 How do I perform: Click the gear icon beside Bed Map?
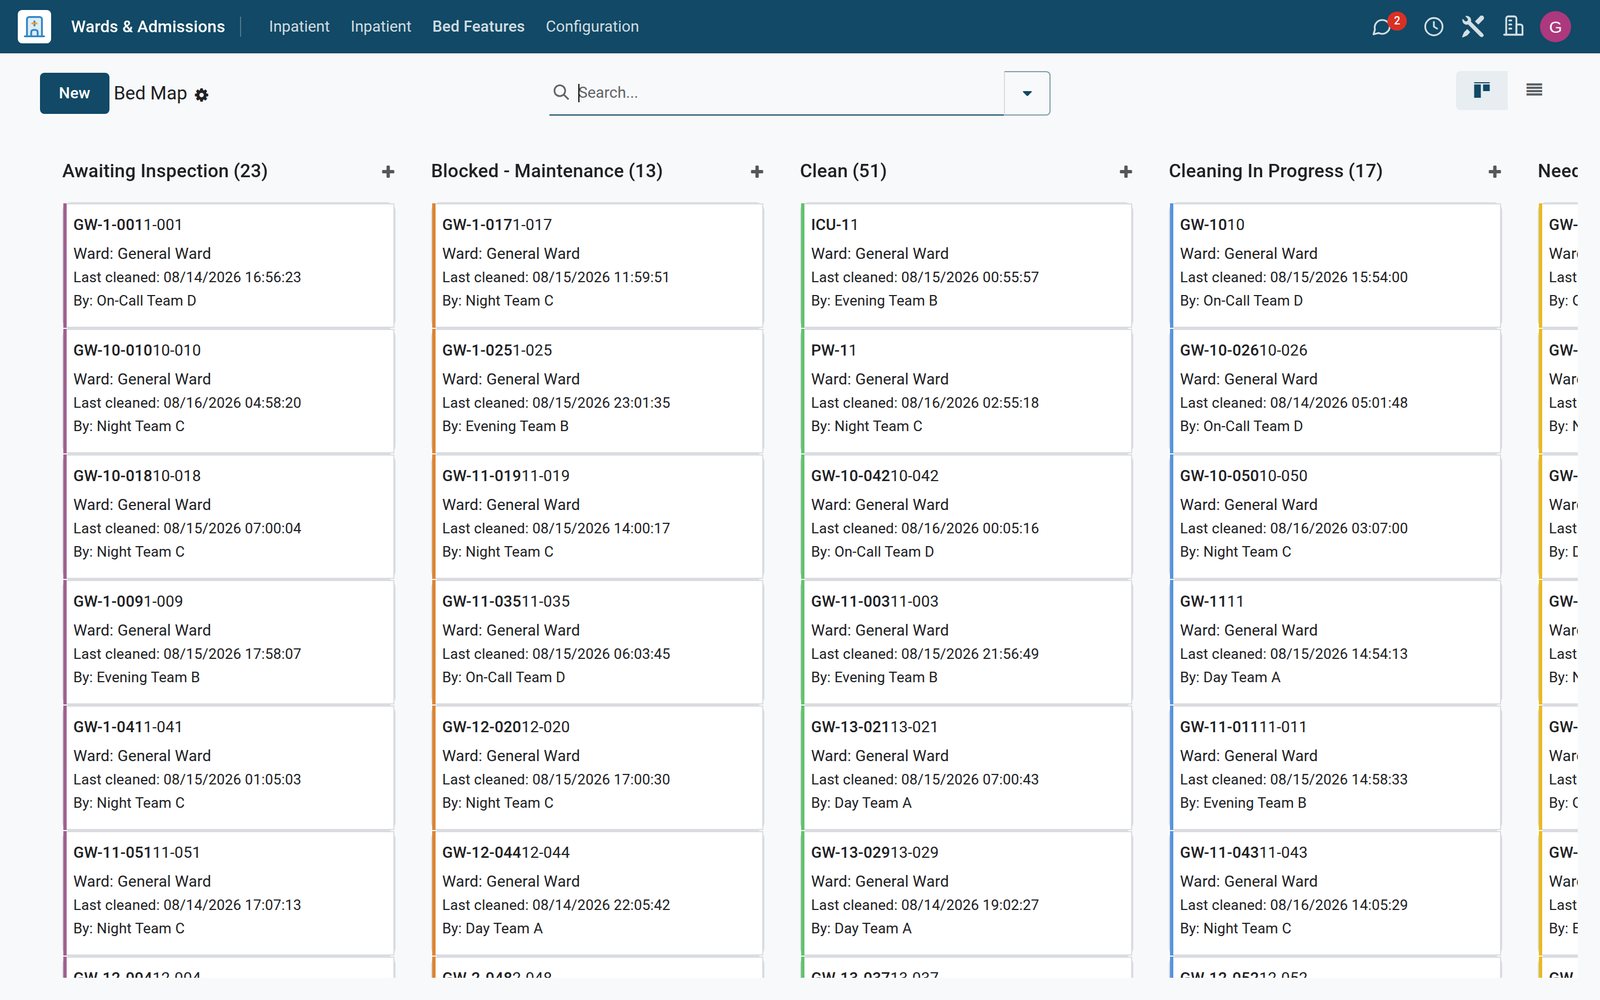(x=201, y=95)
